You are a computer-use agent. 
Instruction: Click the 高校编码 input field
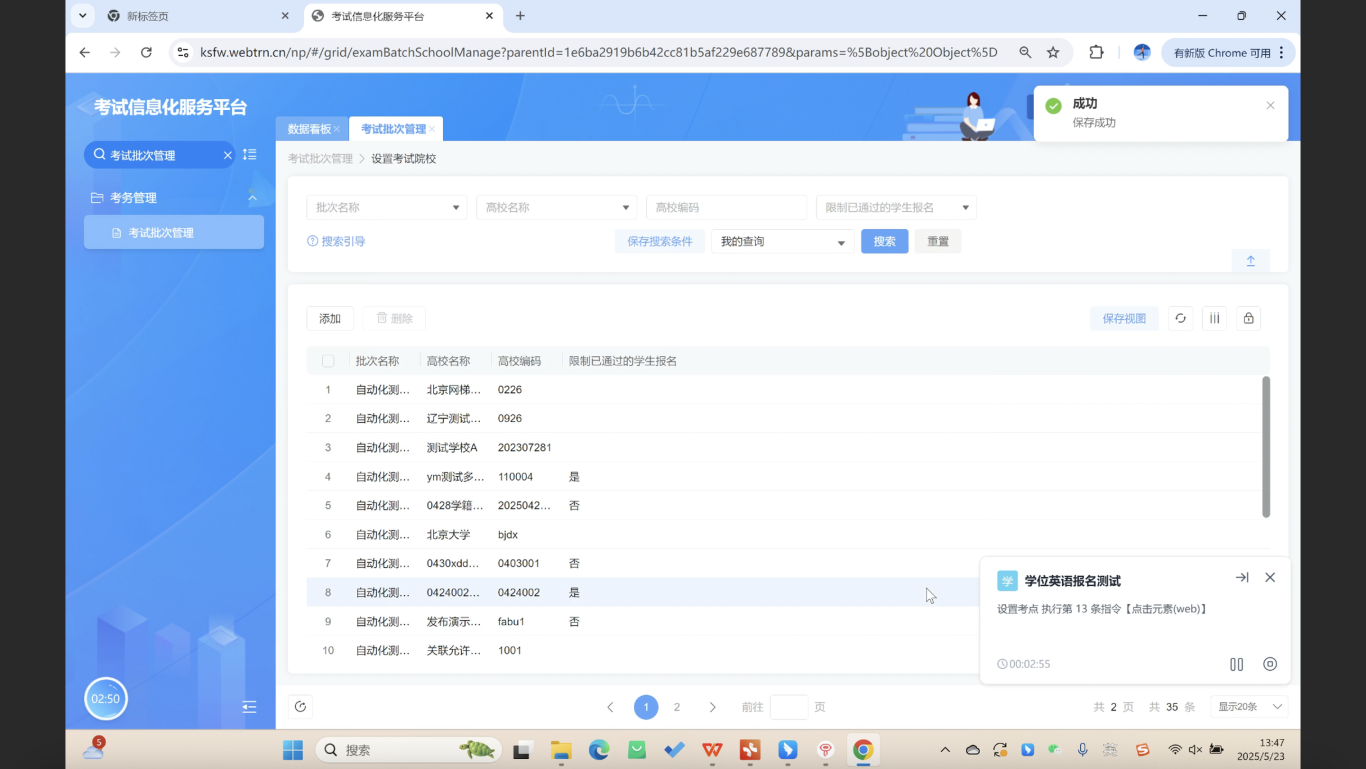(726, 207)
